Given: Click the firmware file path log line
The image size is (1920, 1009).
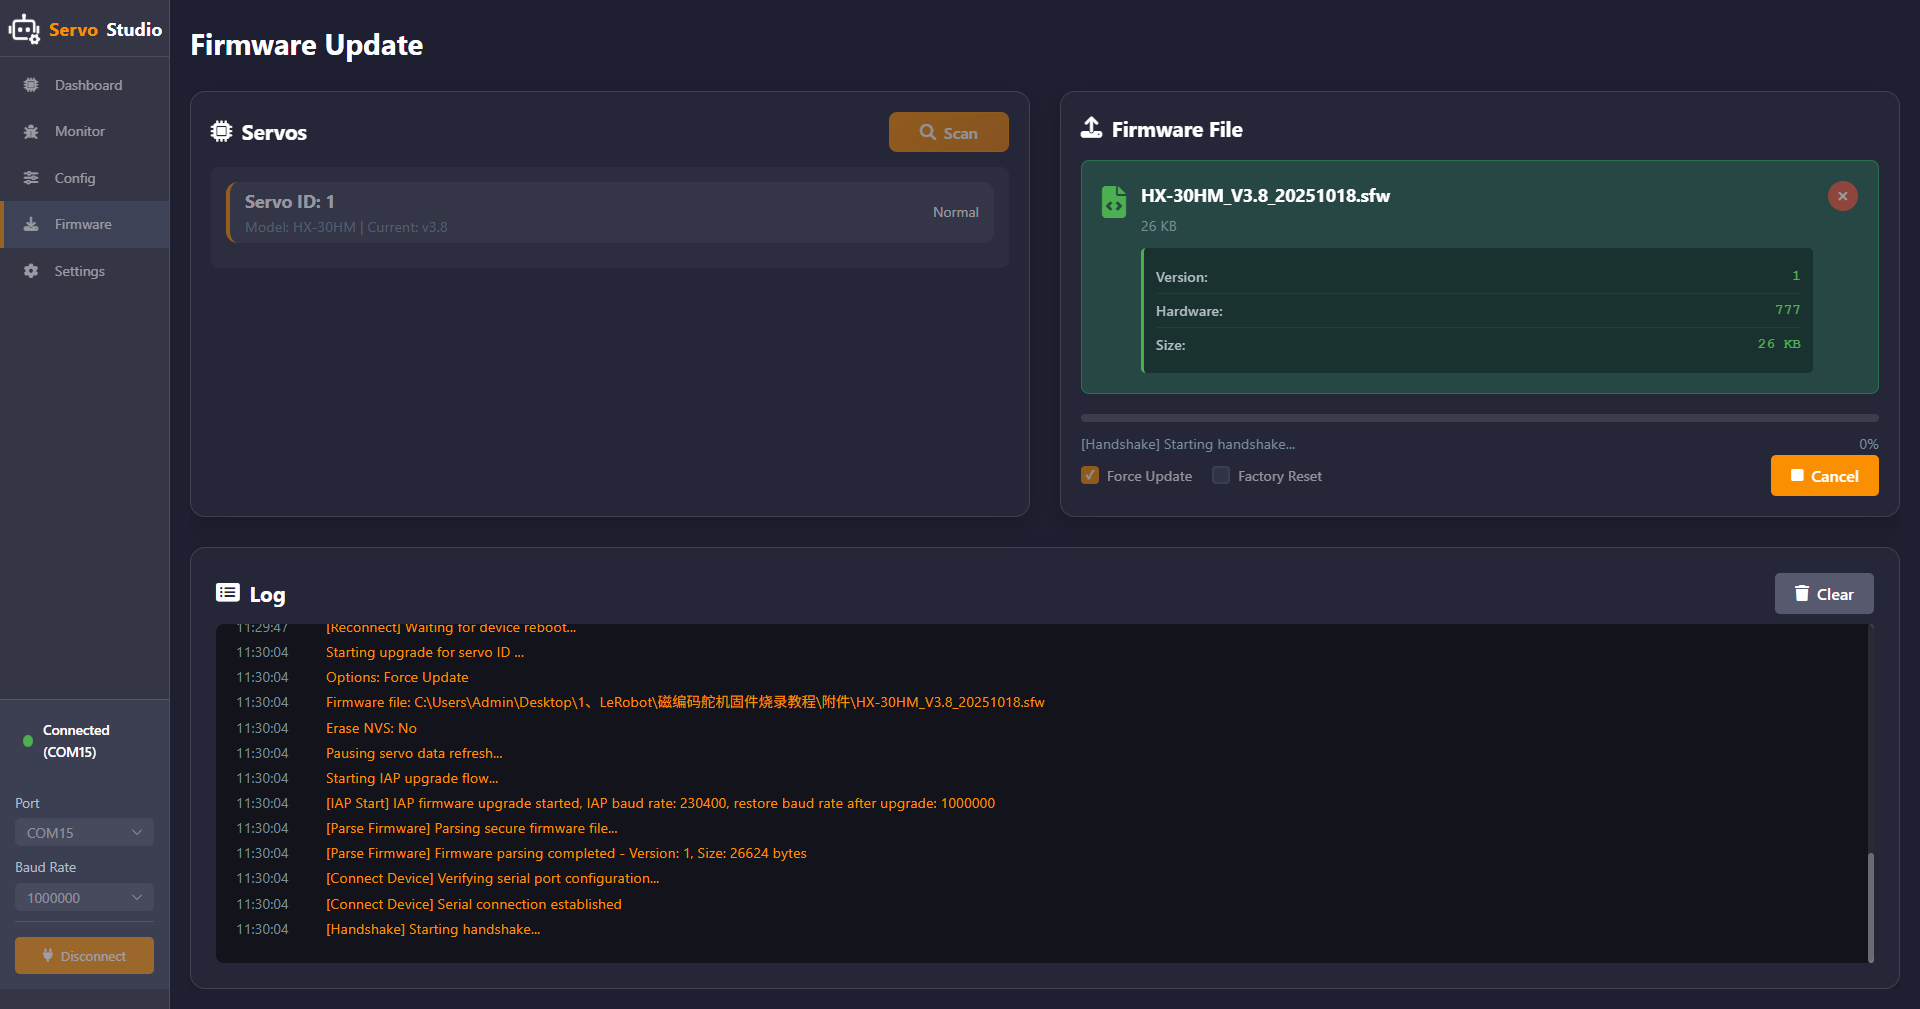Looking at the screenshot, I should (x=685, y=702).
